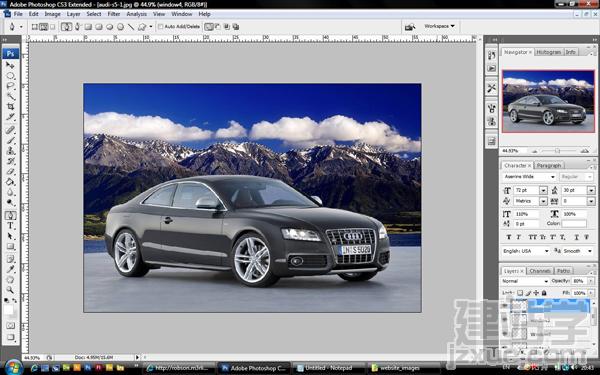Click the zoom percentage field in the status bar
Image resolution: width=600 pixels, height=375 pixels.
pos(32,357)
